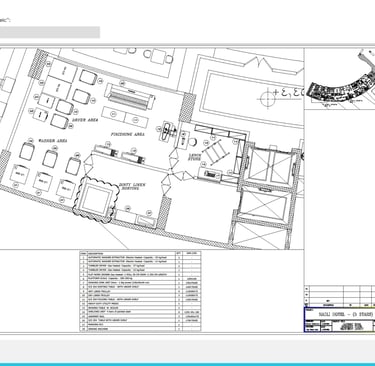The image size is (375, 366).
Task: Click the "LINEN STORE" room label
Action: point(194,156)
